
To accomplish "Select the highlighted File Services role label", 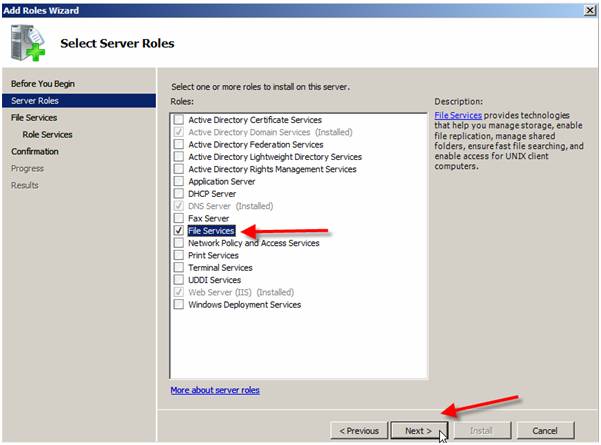I will click(211, 231).
